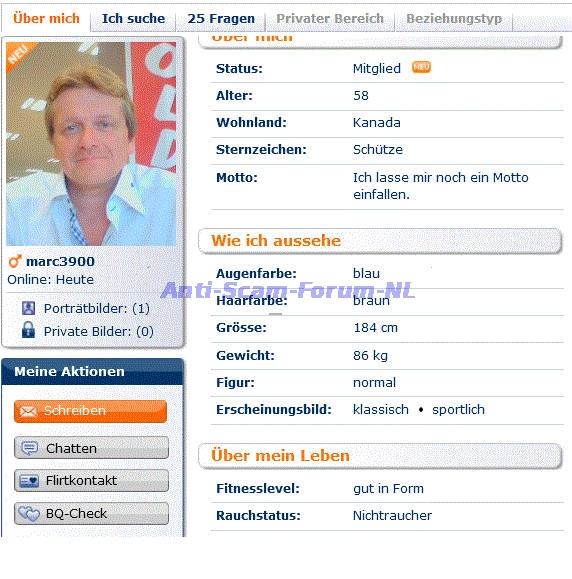Open the Porträtbilder (1) link
Image resolution: width=572 pixels, height=579 pixels.
tap(96, 308)
